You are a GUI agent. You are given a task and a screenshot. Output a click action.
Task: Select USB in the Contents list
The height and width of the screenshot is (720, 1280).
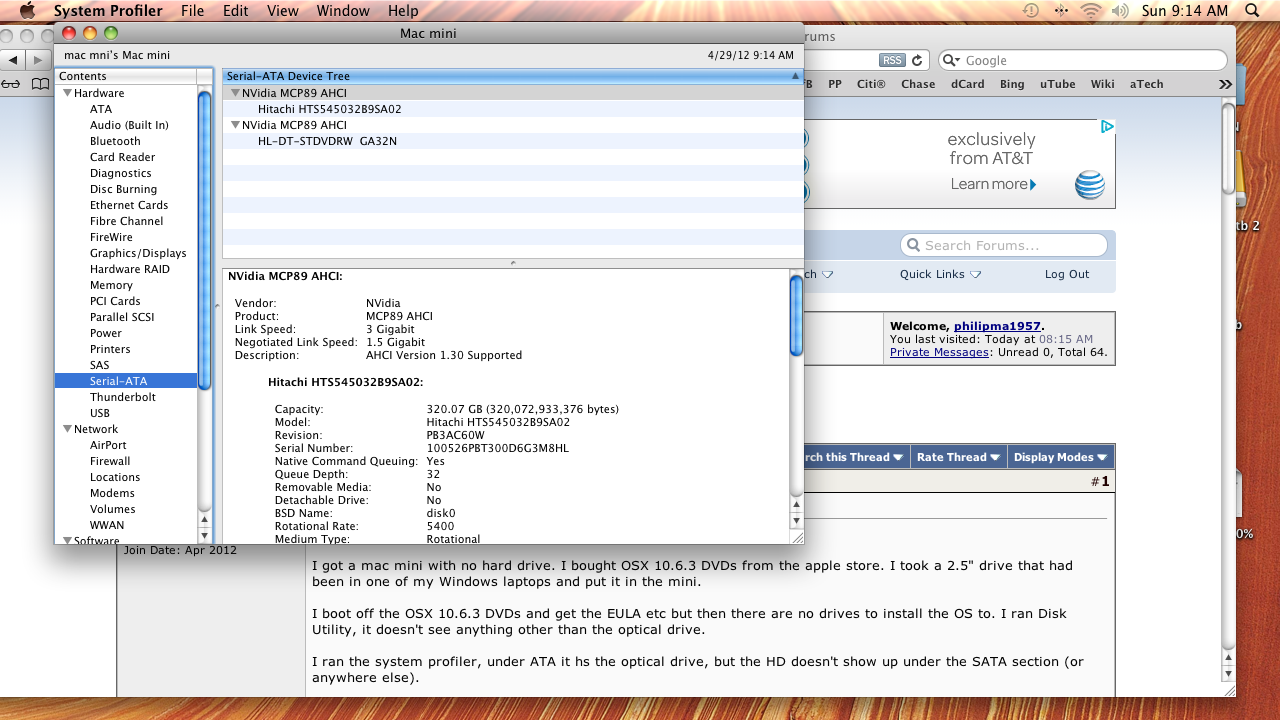[100, 413]
